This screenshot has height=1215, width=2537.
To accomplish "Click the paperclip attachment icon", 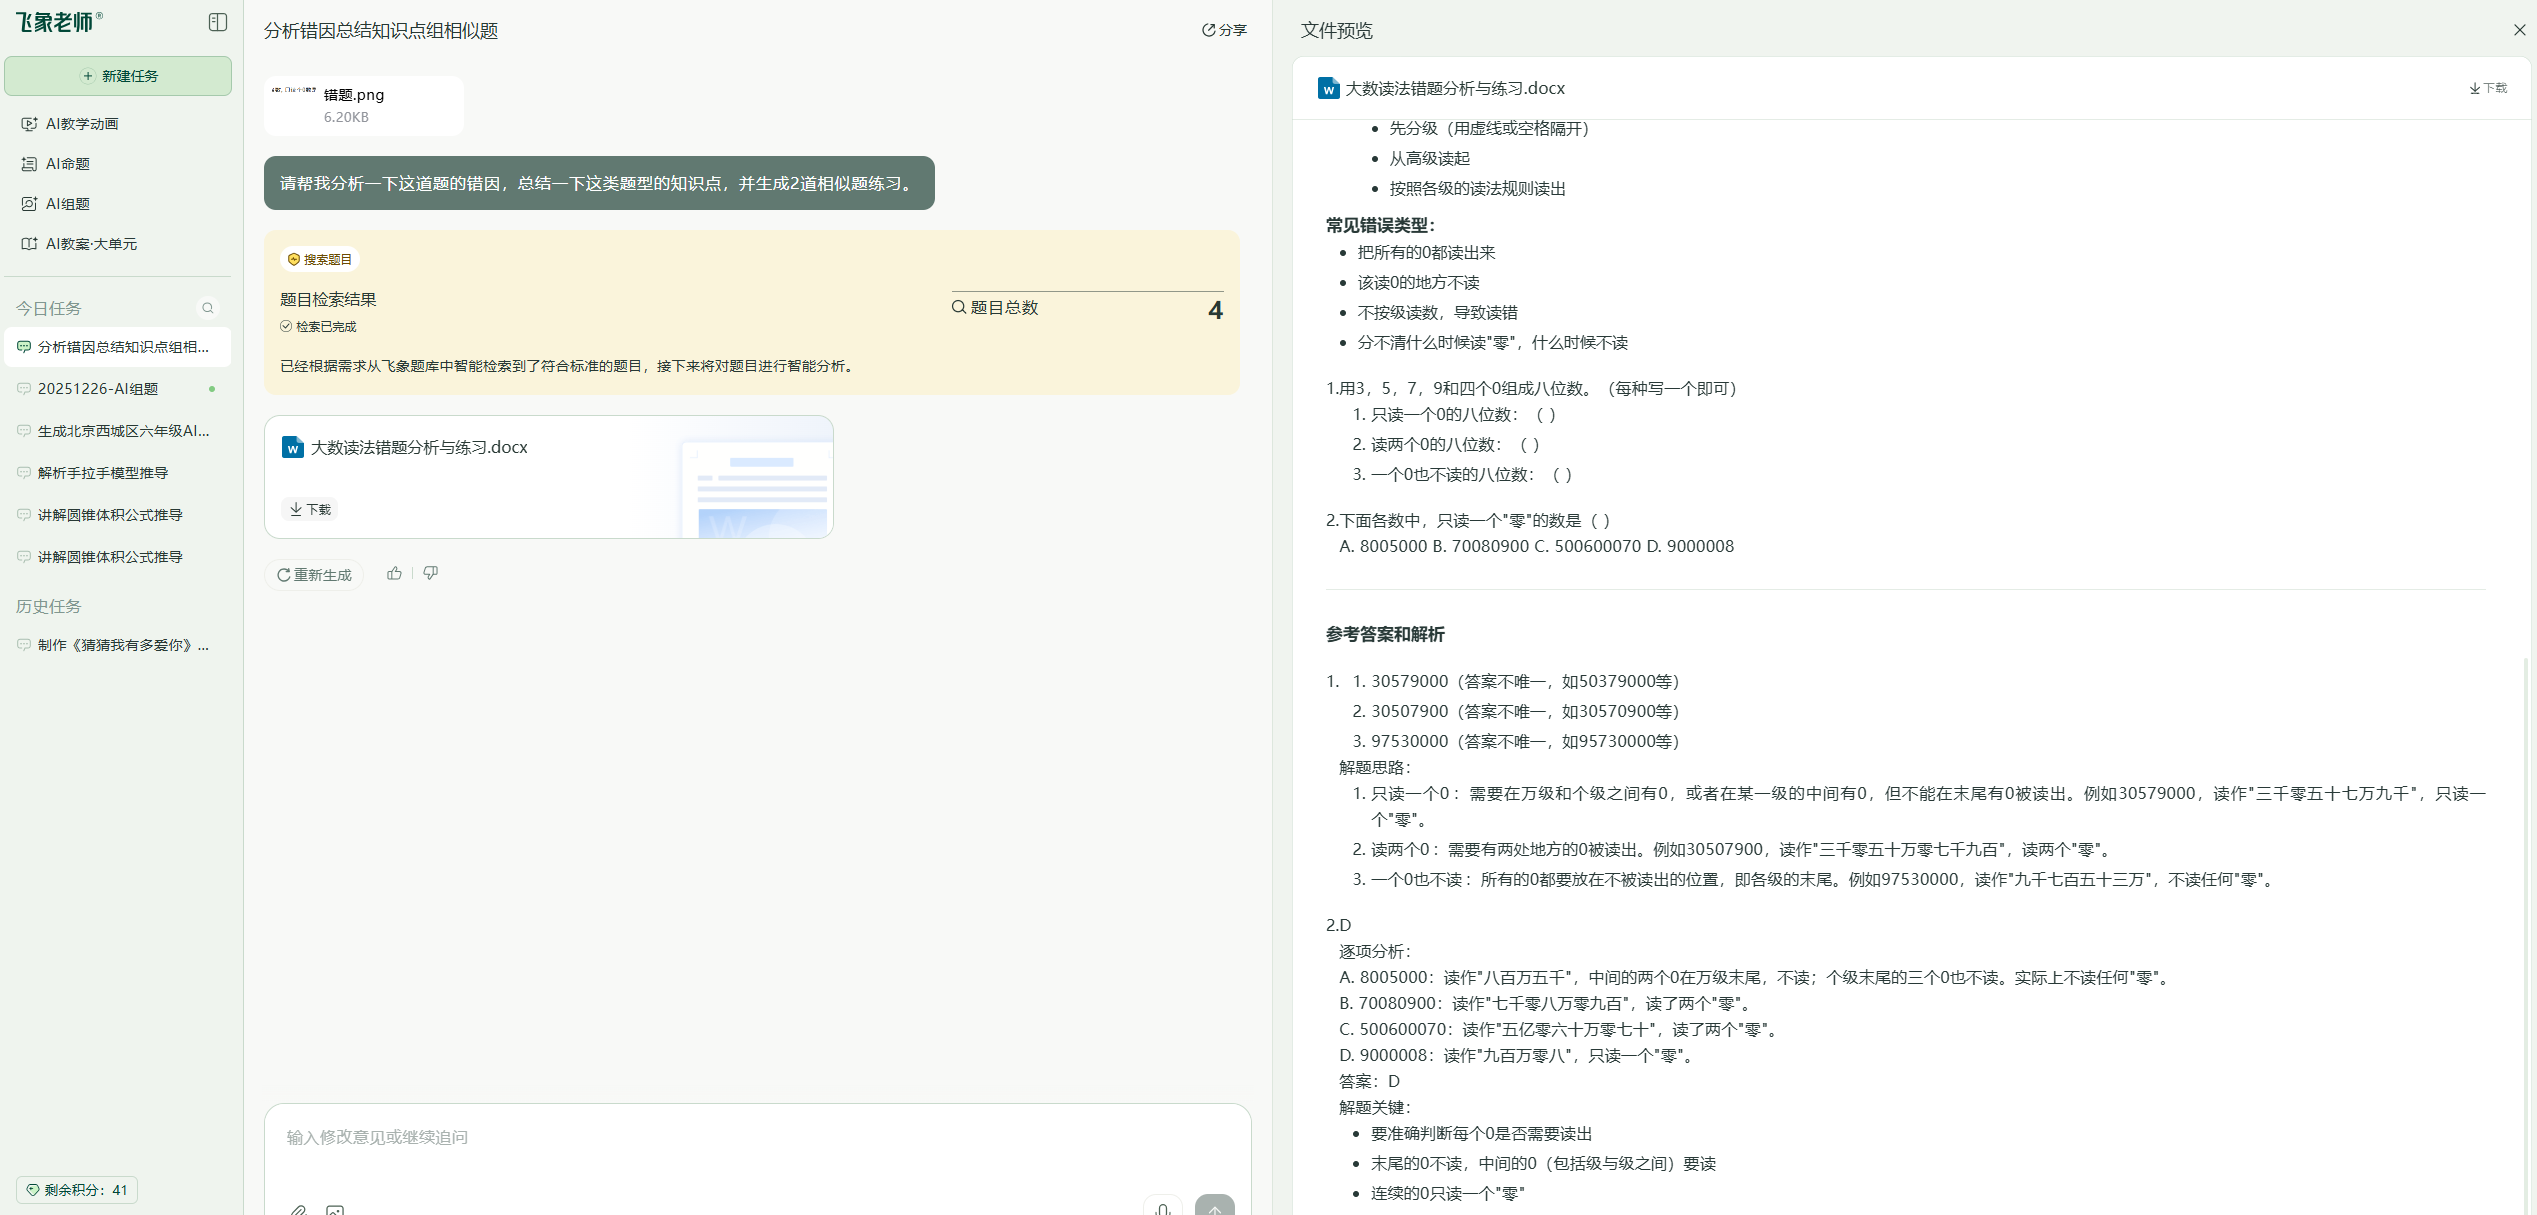I will tap(298, 1209).
